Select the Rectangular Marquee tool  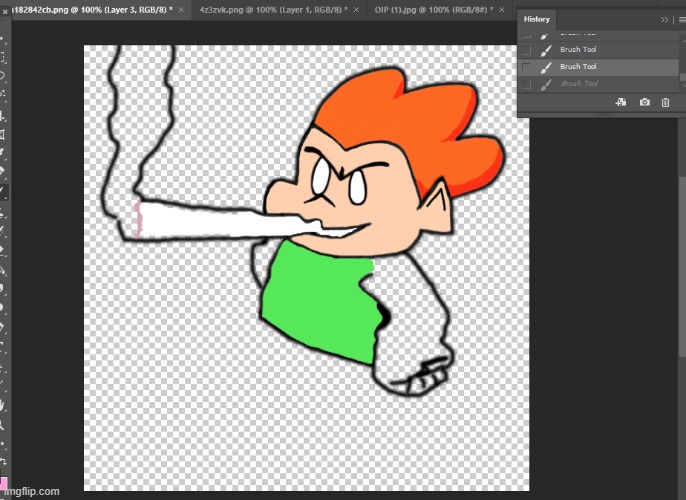(x=2, y=57)
